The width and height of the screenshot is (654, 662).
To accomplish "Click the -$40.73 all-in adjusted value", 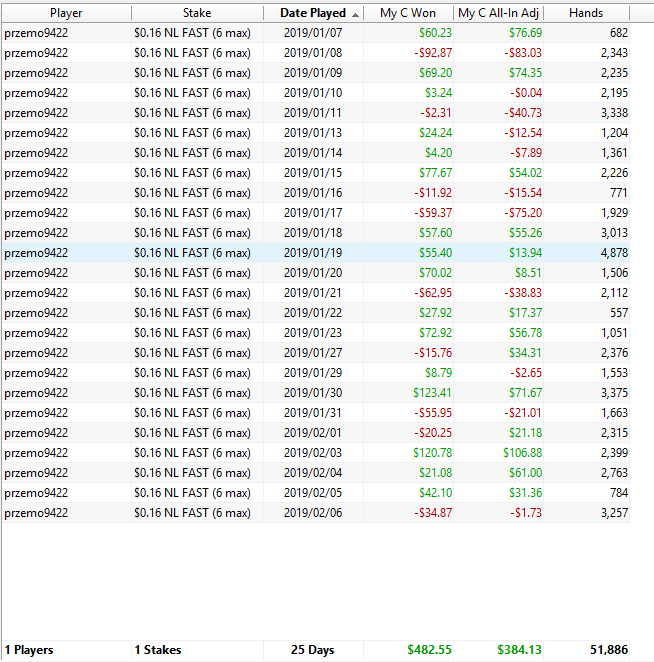I will coord(523,113).
